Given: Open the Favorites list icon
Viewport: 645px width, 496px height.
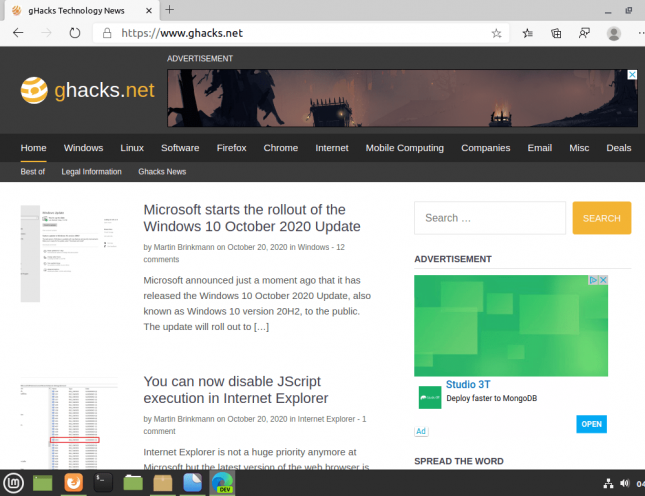Looking at the screenshot, I should 528,33.
